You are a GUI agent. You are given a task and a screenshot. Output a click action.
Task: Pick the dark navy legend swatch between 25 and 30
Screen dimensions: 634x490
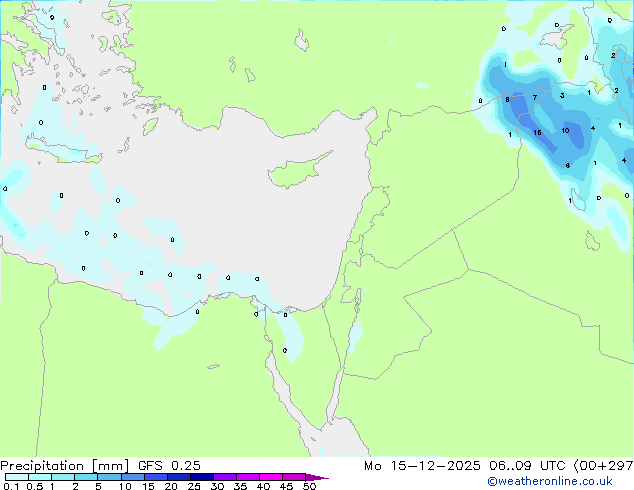click(x=201, y=477)
